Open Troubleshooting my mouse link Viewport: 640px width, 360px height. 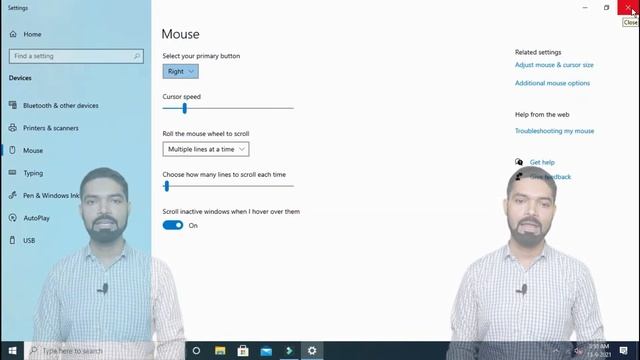554,131
